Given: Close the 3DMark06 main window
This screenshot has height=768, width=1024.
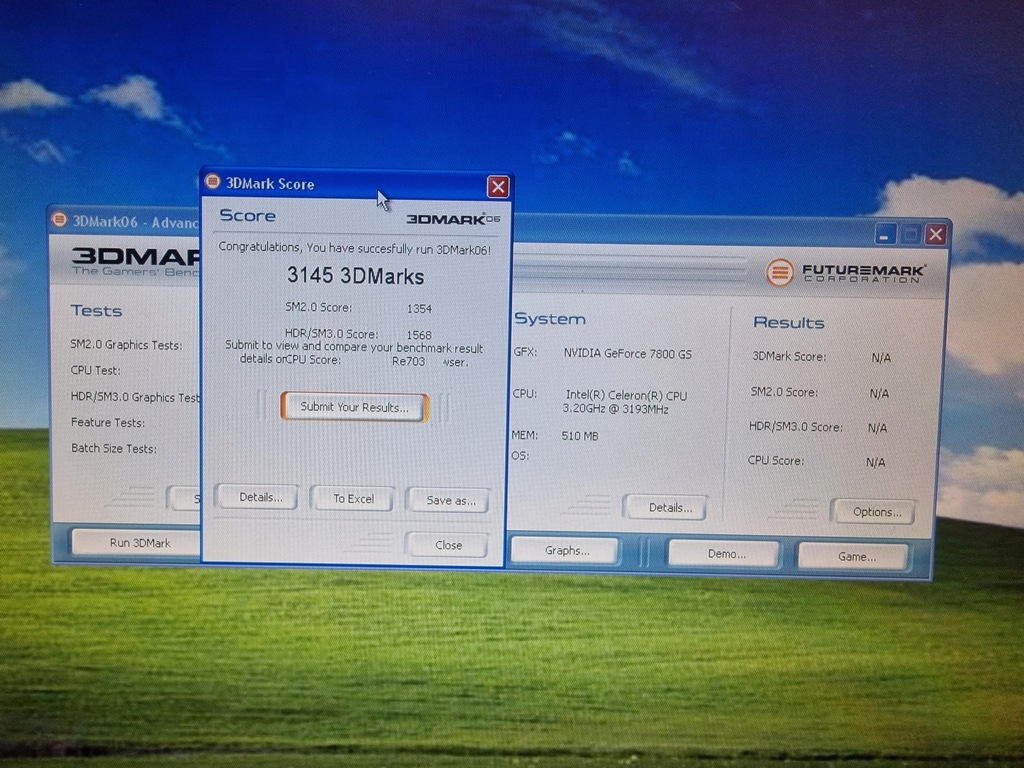Looking at the screenshot, I should [936, 234].
